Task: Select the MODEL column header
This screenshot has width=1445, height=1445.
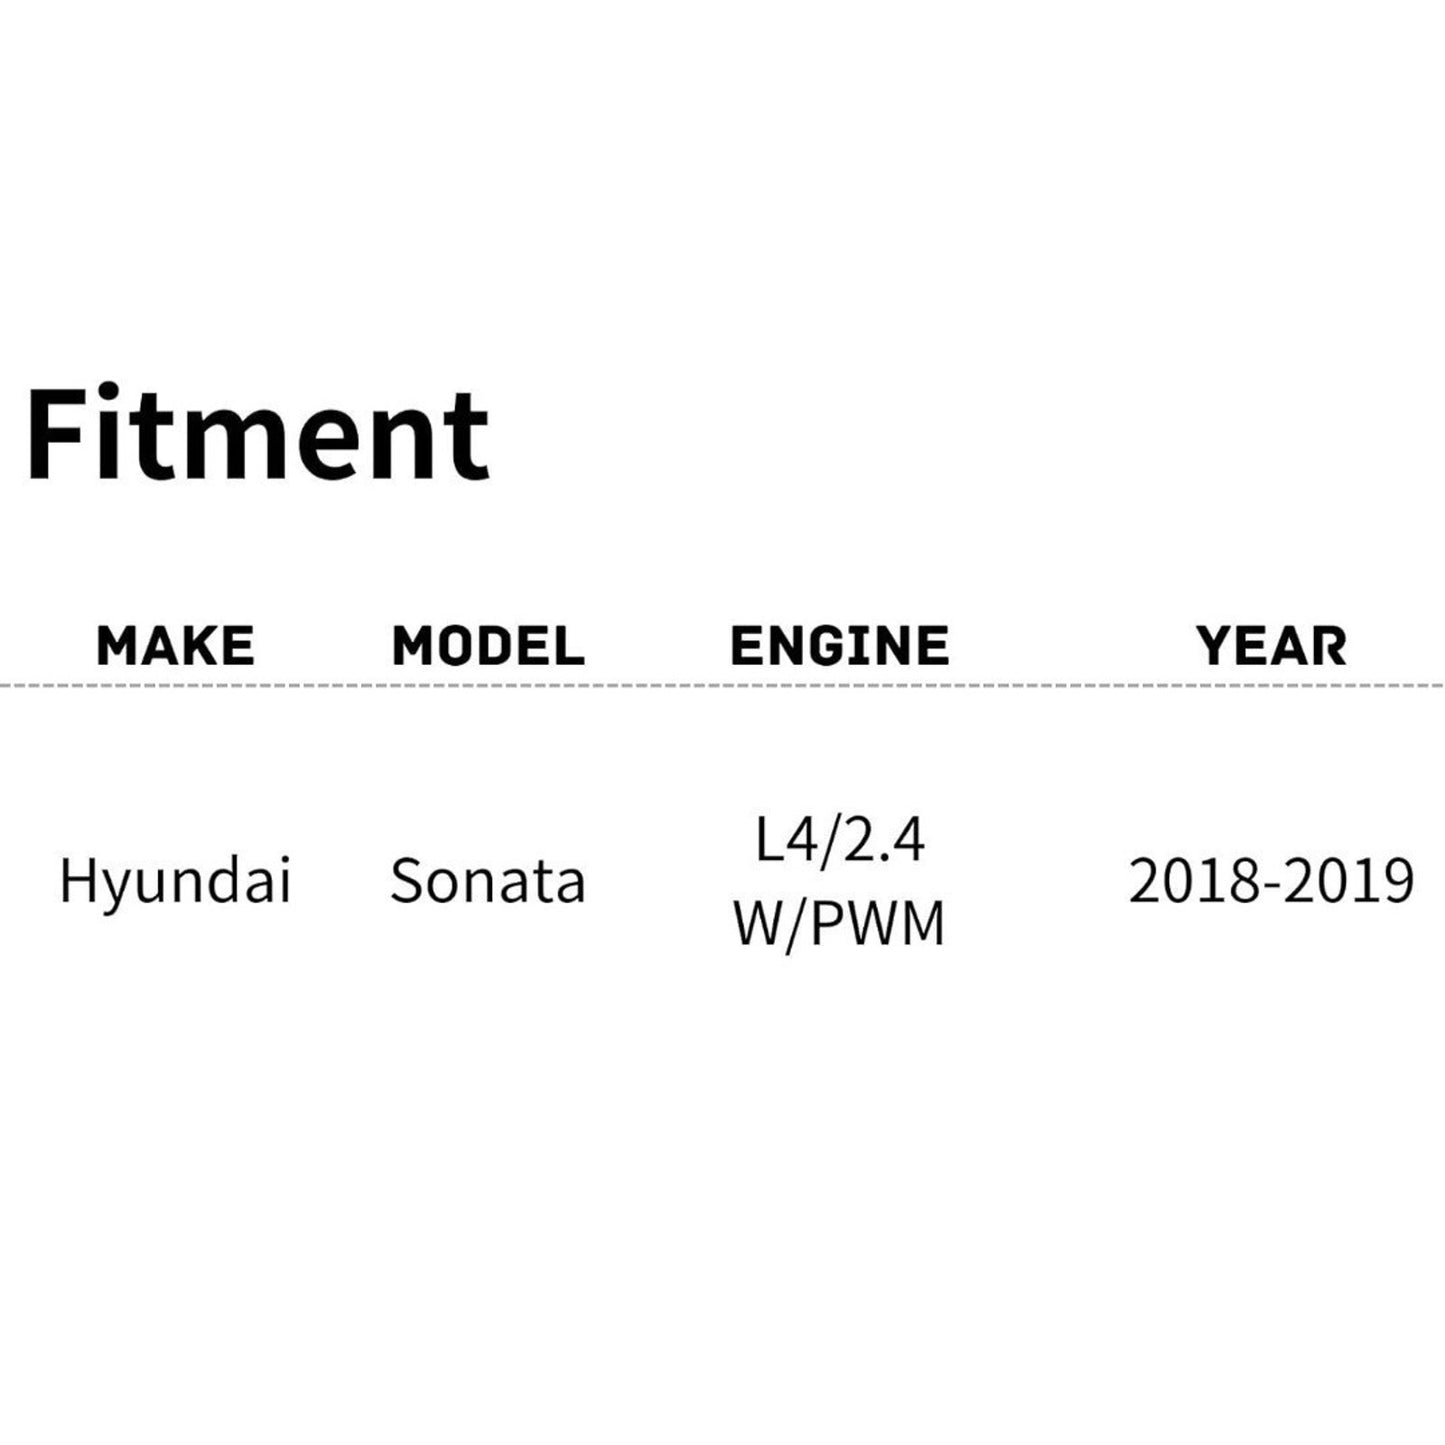Action: click(x=488, y=645)
